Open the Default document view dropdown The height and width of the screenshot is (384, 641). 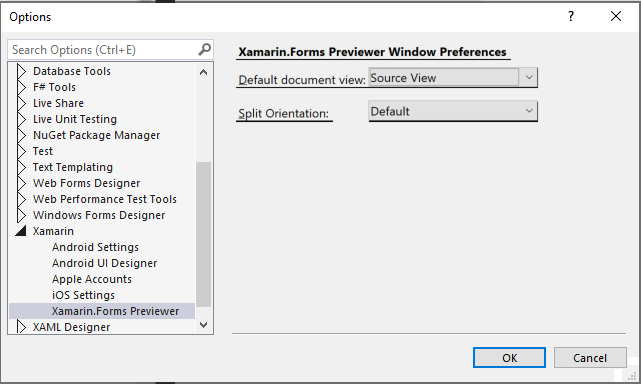click(x=453, y=77)
